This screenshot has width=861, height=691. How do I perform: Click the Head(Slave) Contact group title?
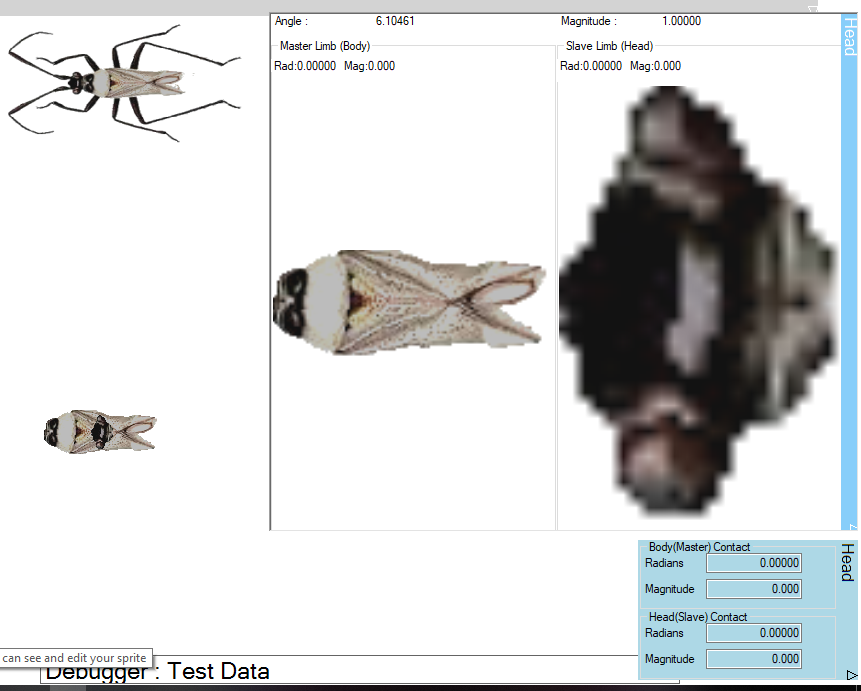point(697,617)
